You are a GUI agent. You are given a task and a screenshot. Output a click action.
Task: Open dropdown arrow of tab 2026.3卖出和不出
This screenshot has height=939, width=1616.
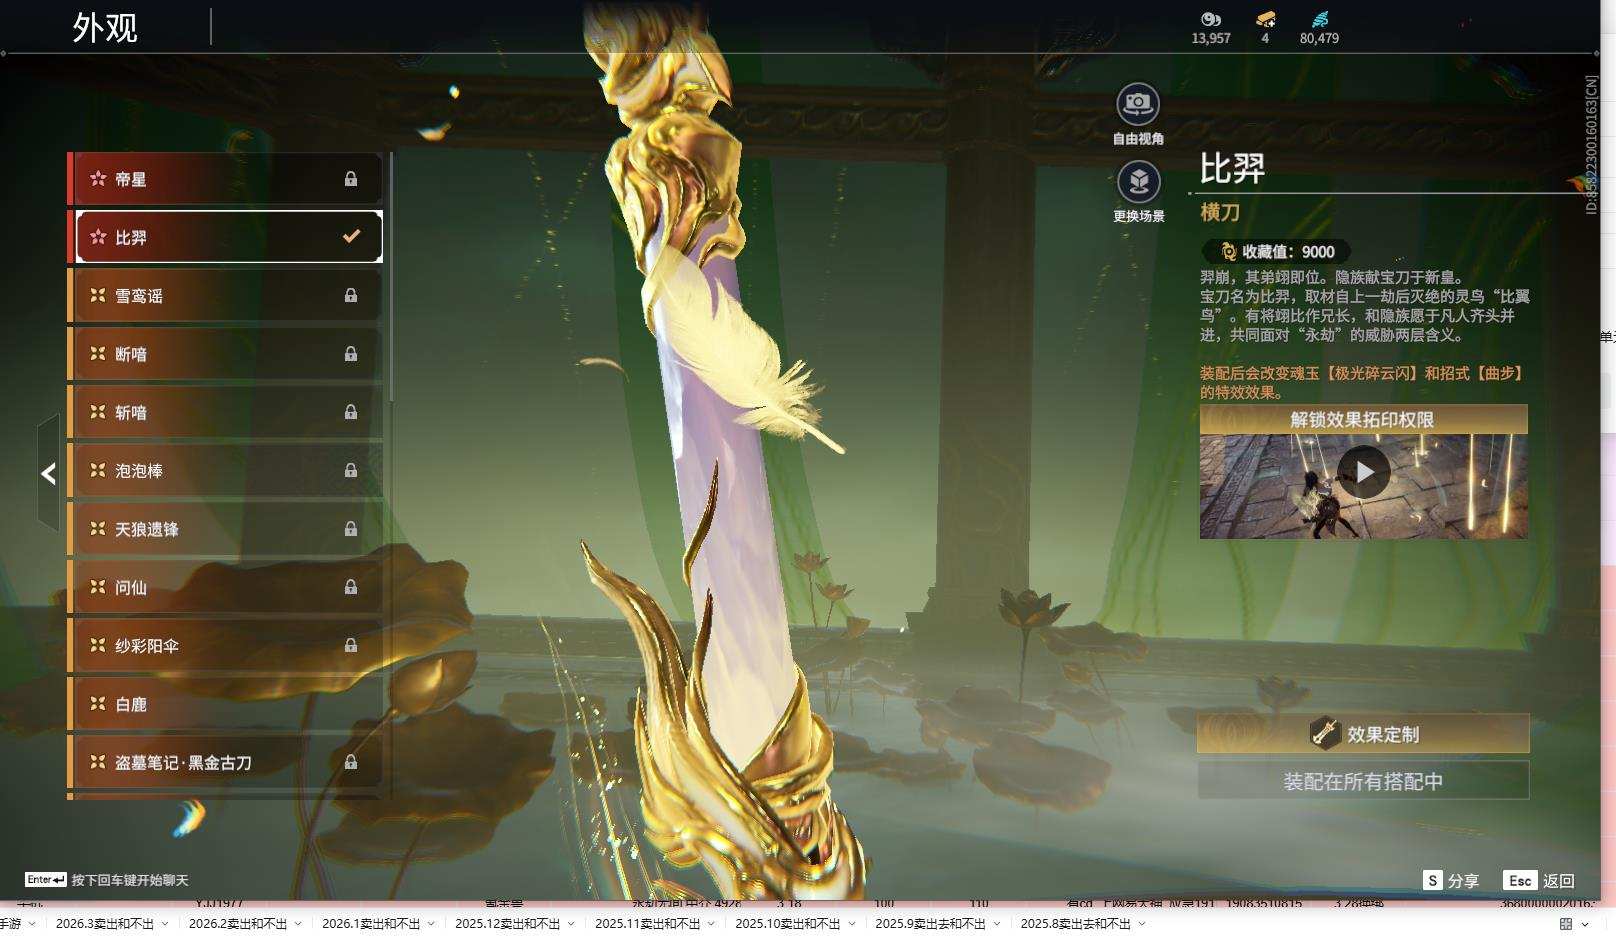(x=165, y=924)
